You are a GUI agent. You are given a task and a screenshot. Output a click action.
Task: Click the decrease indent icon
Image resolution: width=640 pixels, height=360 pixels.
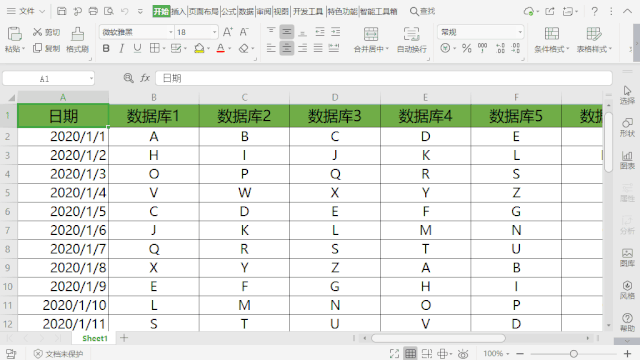[x=320, y=32]
